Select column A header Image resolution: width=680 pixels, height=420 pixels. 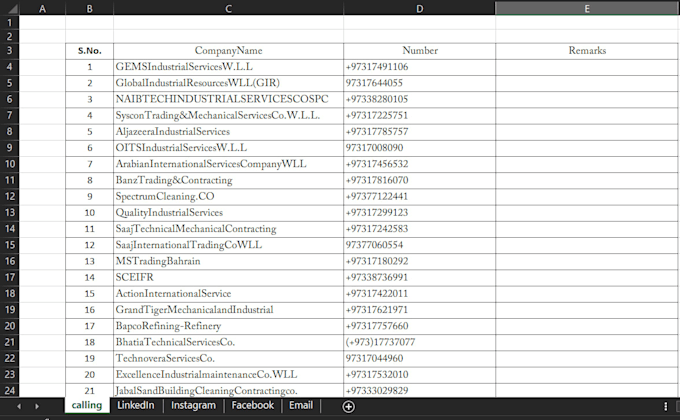click(42, 8)
